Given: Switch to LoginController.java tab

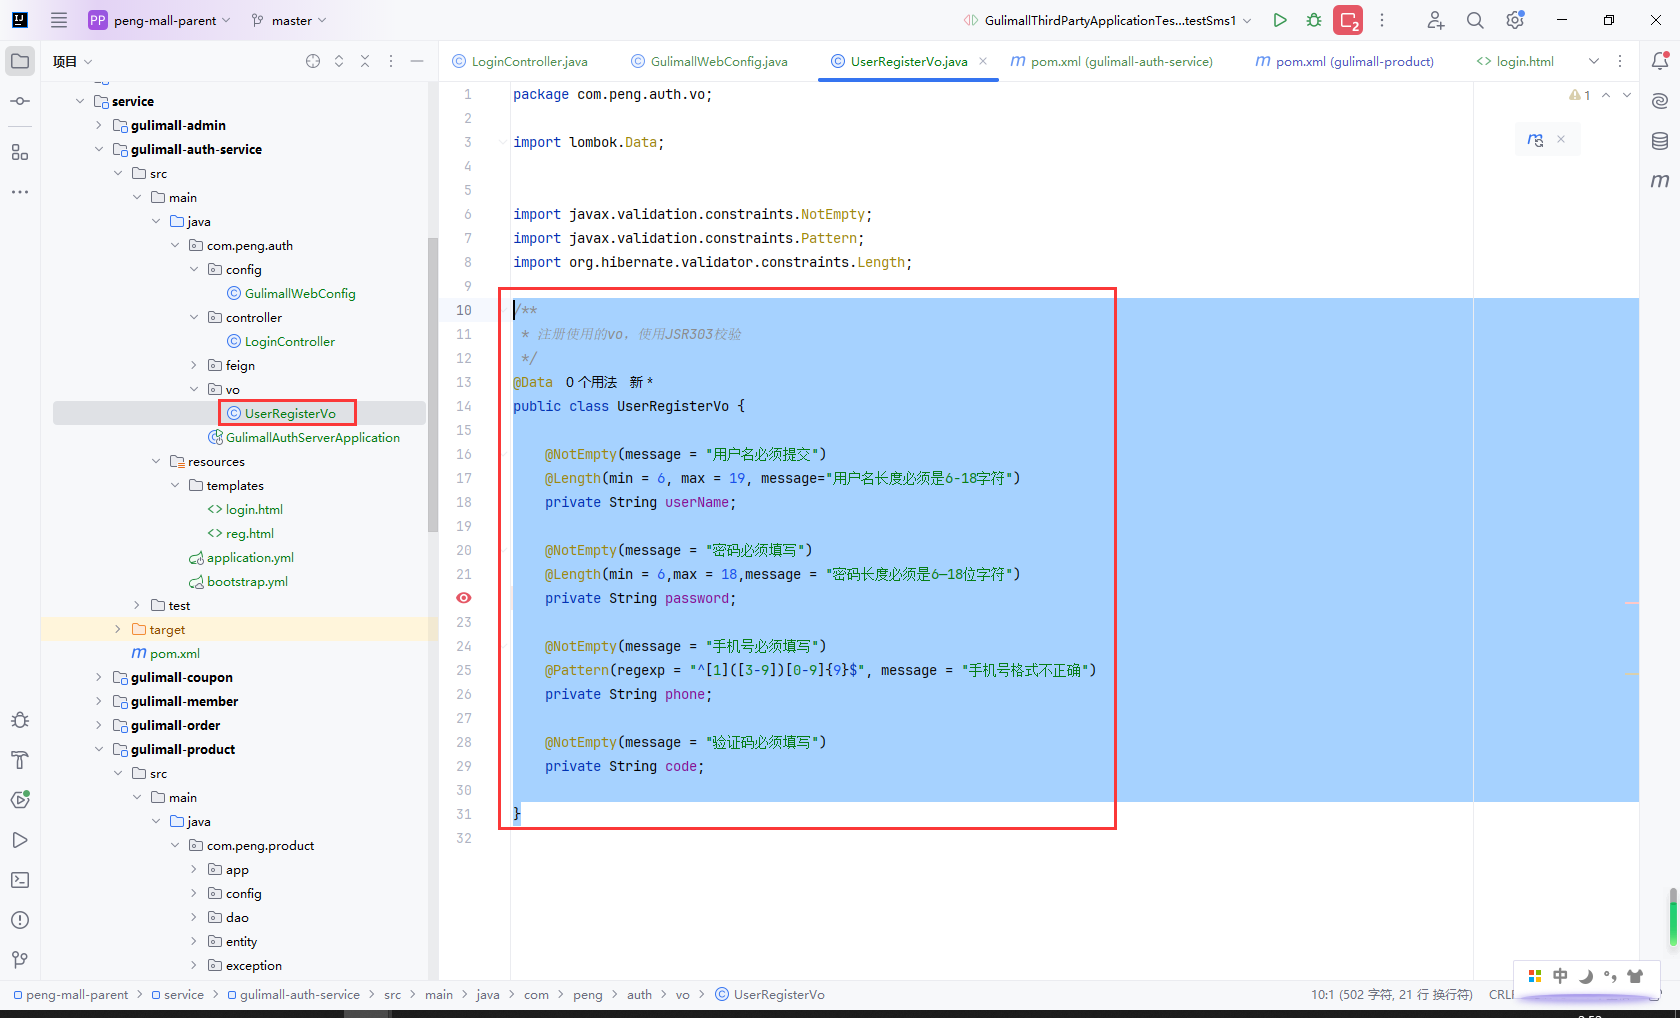Looking at the screenshot, I should click(x=520, y=61).
